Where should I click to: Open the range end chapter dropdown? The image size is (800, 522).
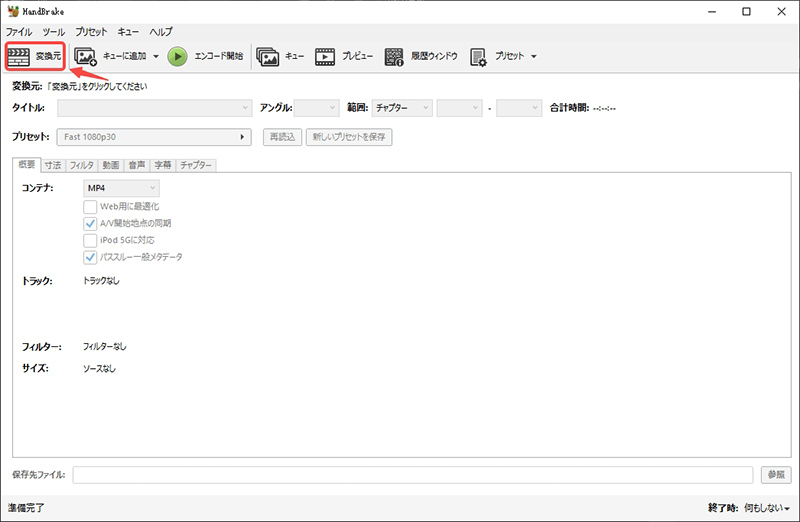(519, 108)
